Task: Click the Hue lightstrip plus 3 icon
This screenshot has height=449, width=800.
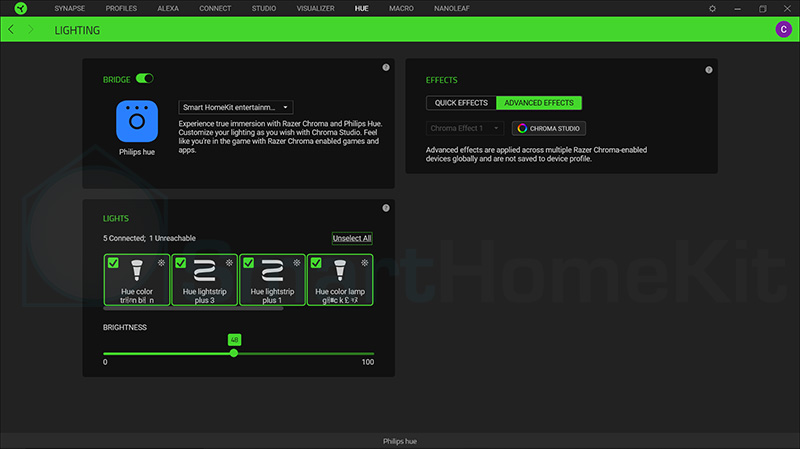Action: 205,270
